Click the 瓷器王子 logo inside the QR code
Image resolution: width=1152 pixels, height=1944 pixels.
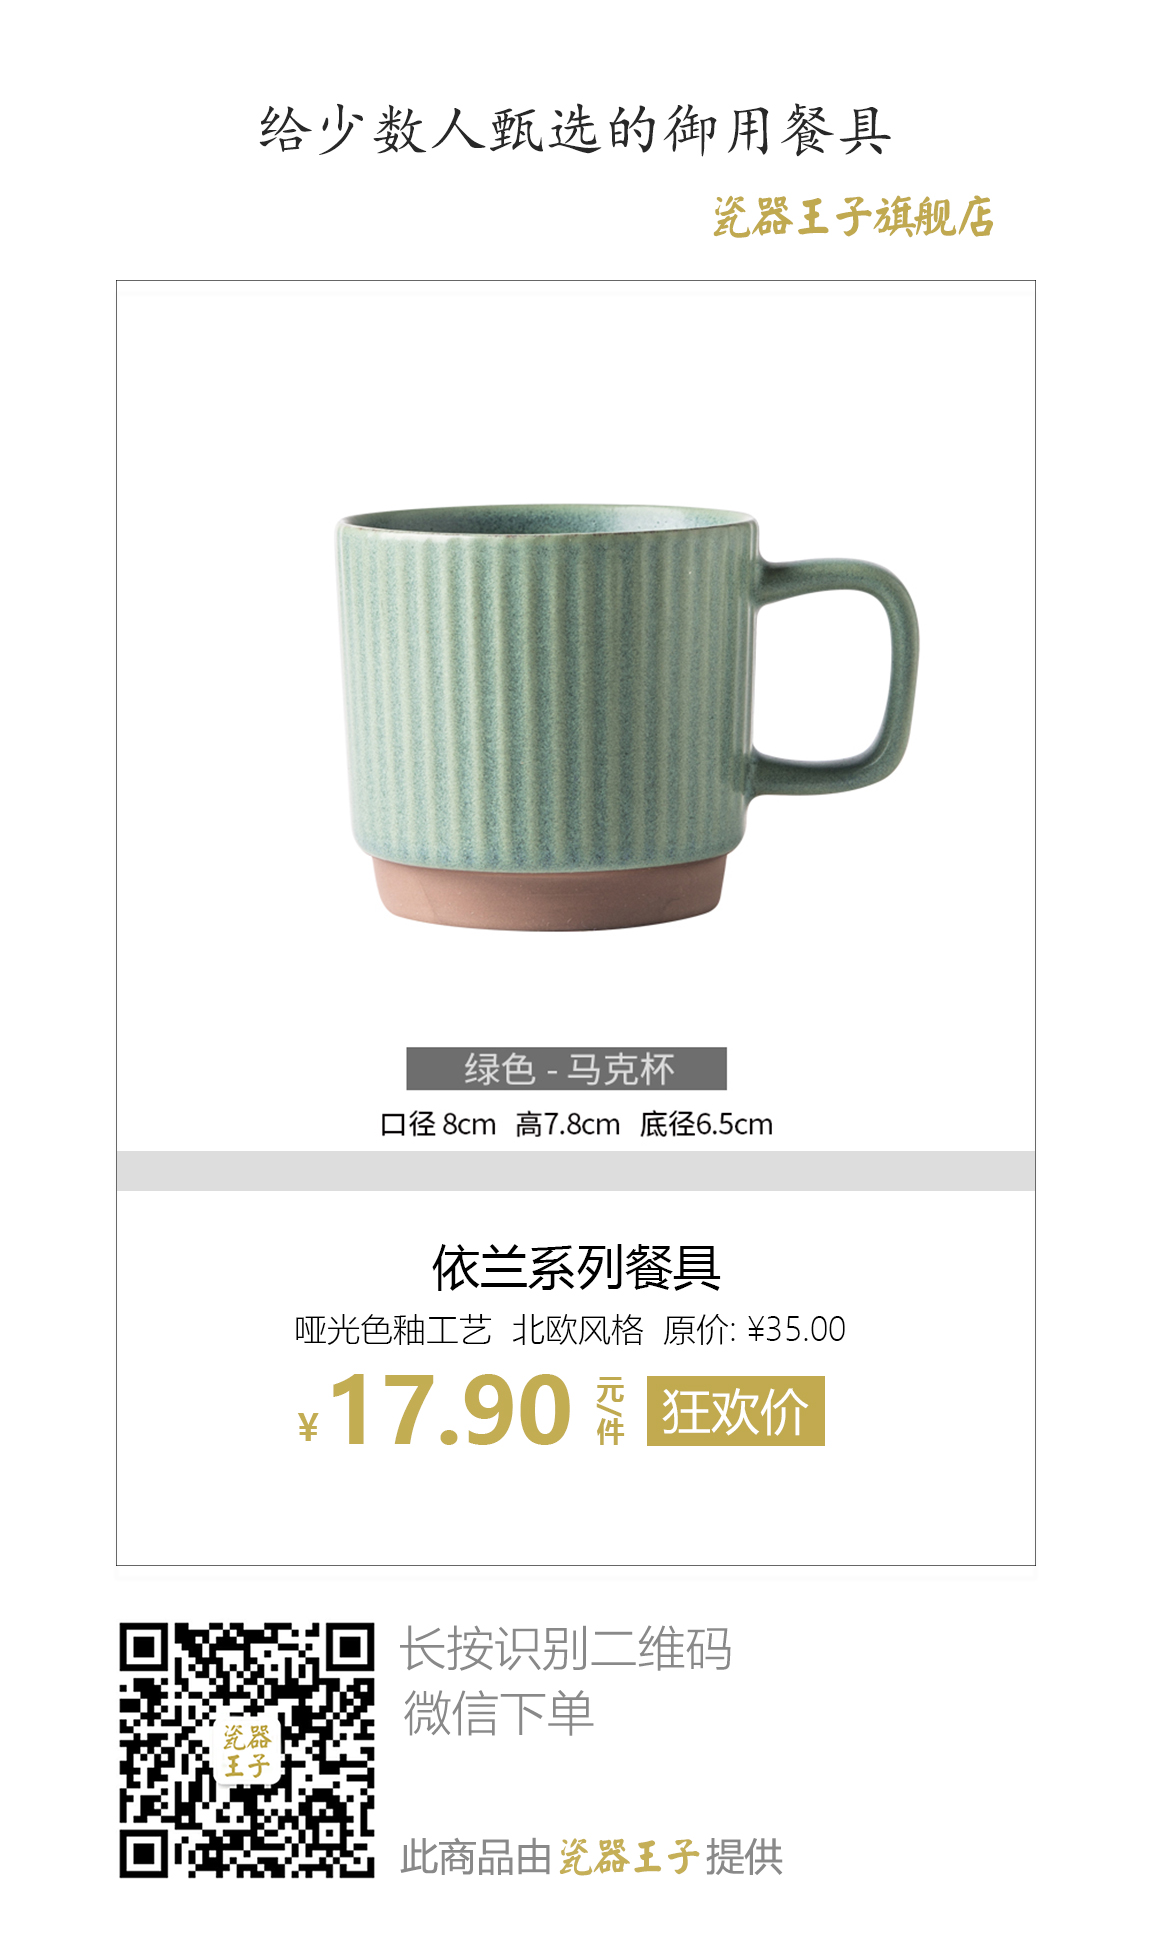pos(246,1751)
